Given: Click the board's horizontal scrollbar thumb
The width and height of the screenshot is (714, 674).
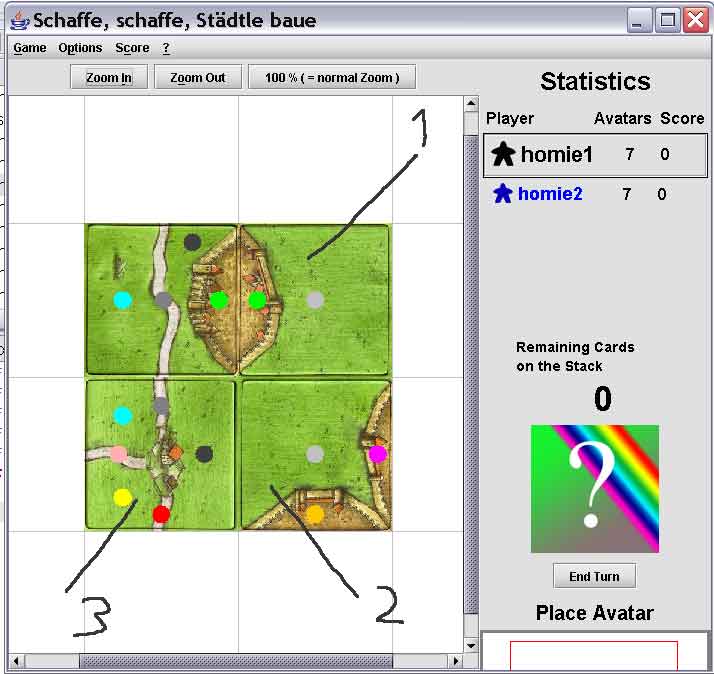Looking at the screenshot, I should click(x=236, y=660).
